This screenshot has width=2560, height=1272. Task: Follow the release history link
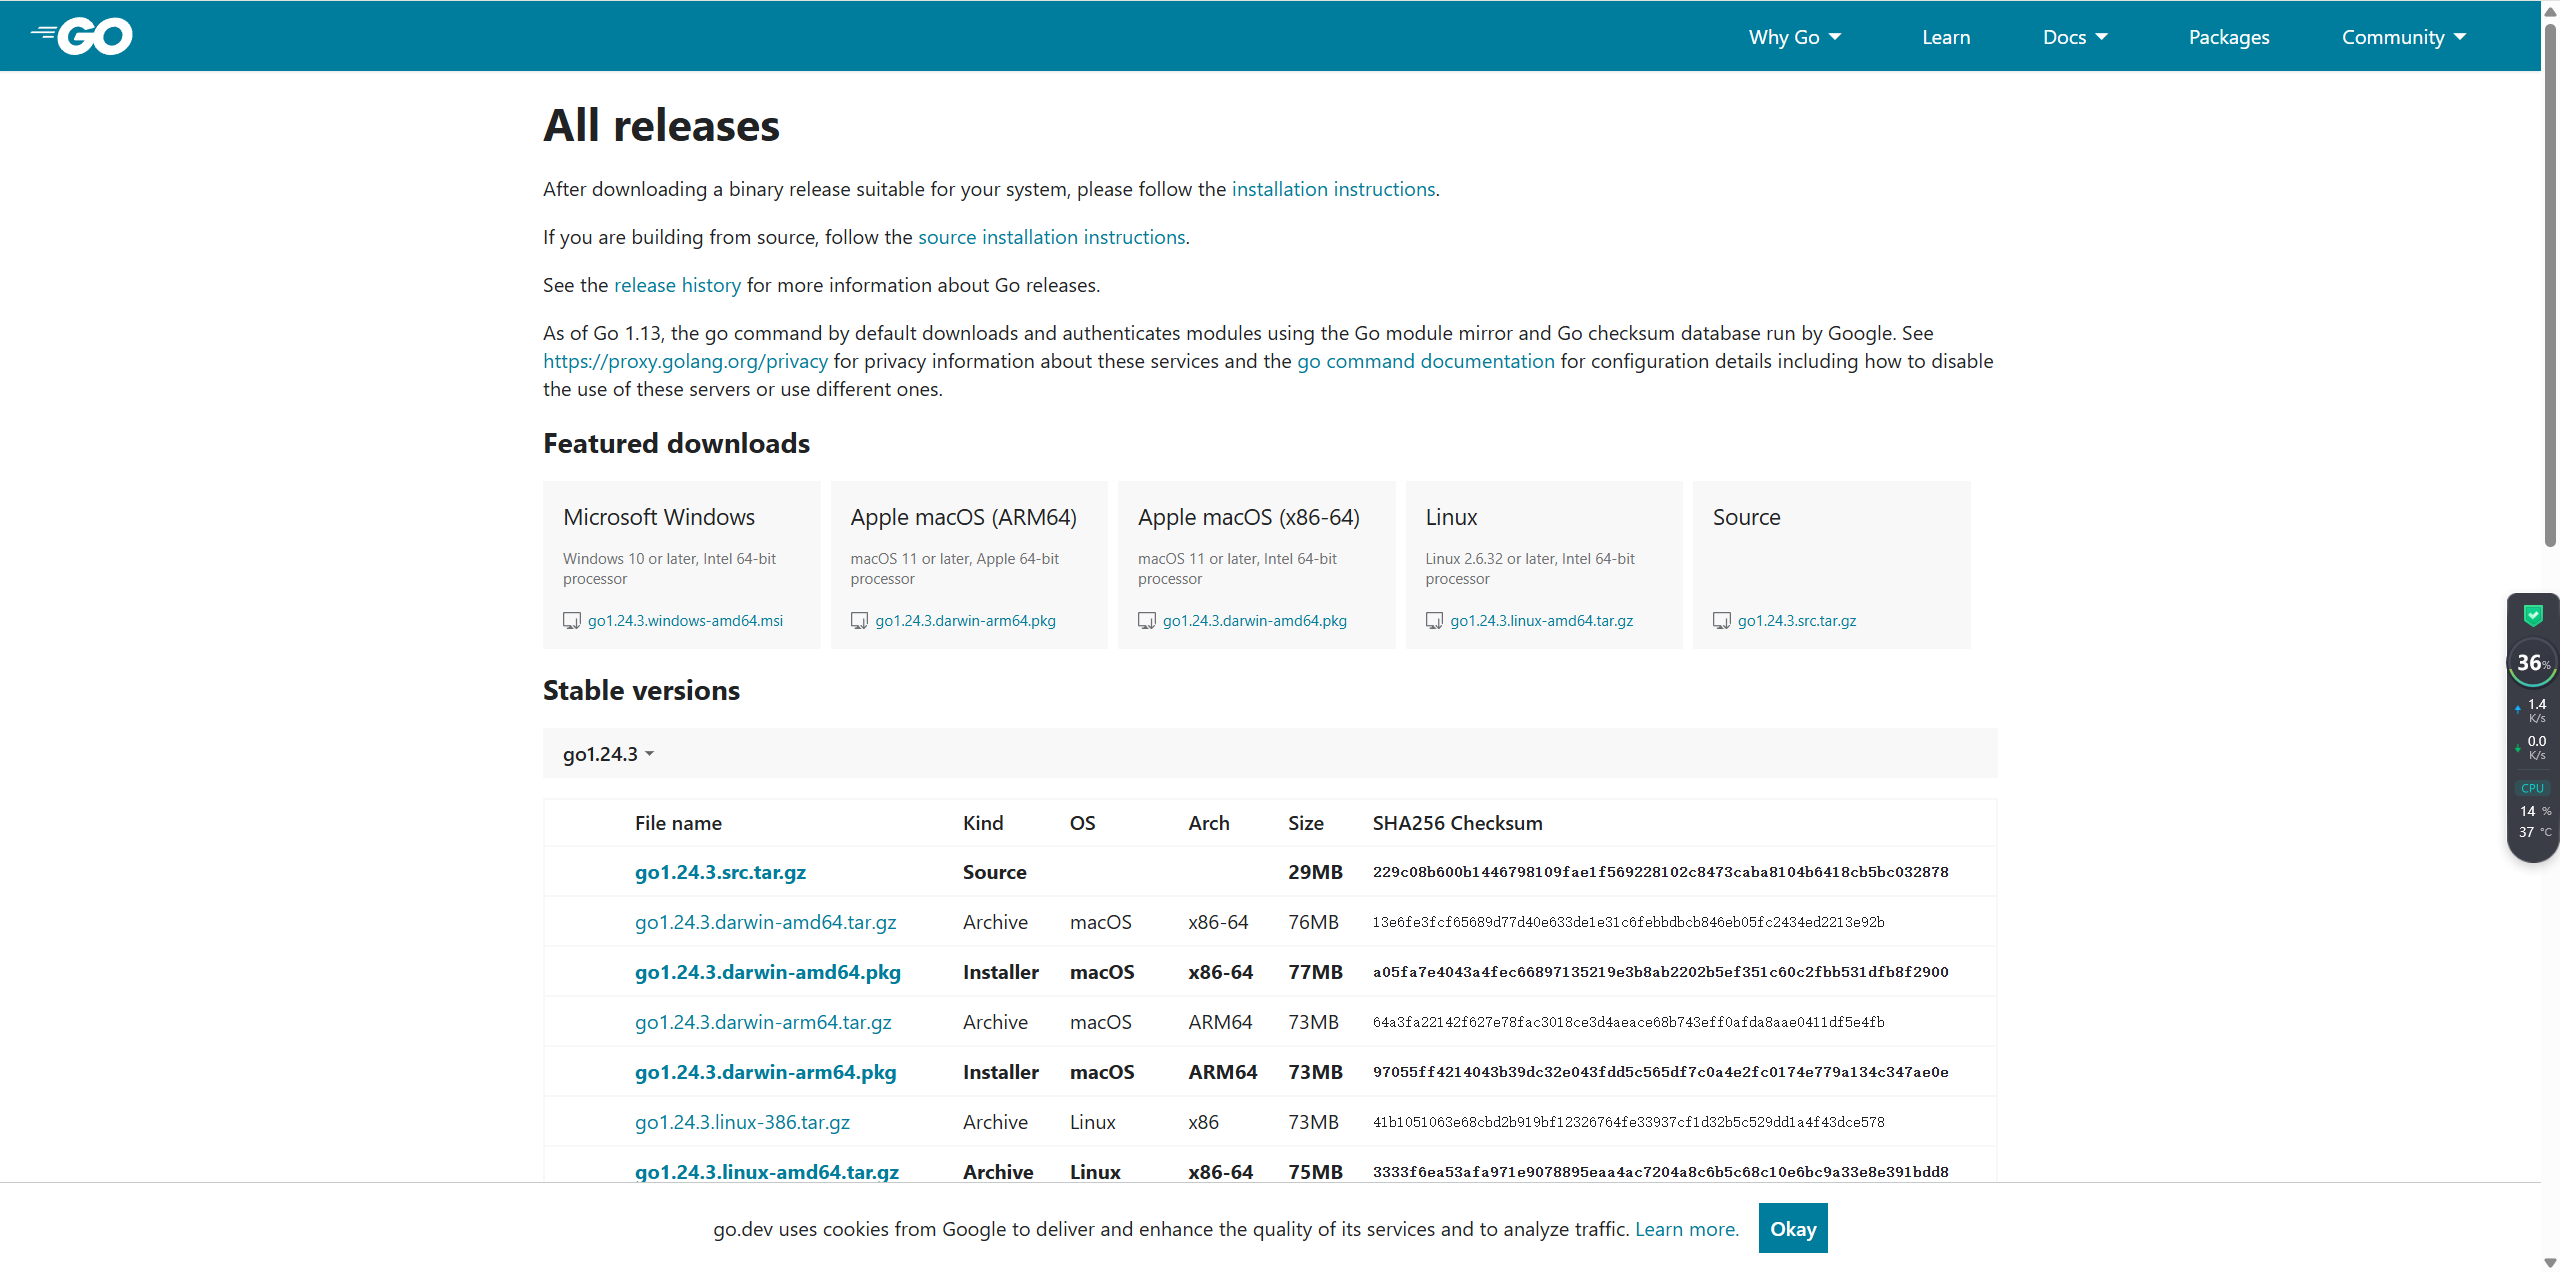(x=677, y=285)
